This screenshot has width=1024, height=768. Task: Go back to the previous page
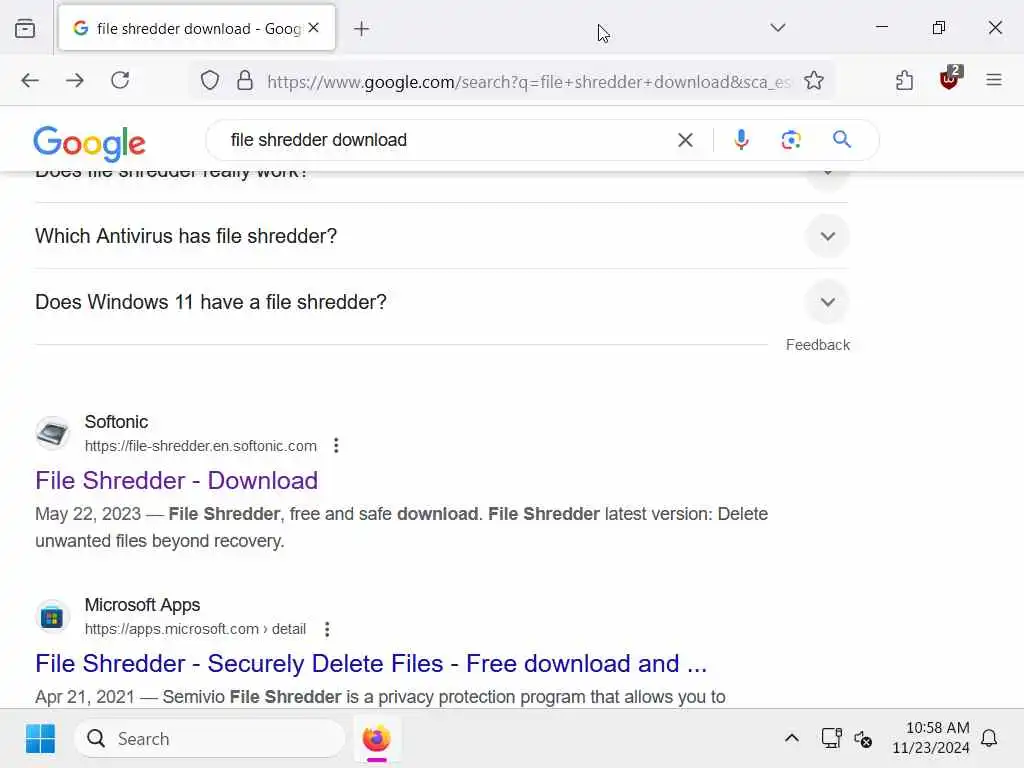pyautogui.click(x=30, y=80)
